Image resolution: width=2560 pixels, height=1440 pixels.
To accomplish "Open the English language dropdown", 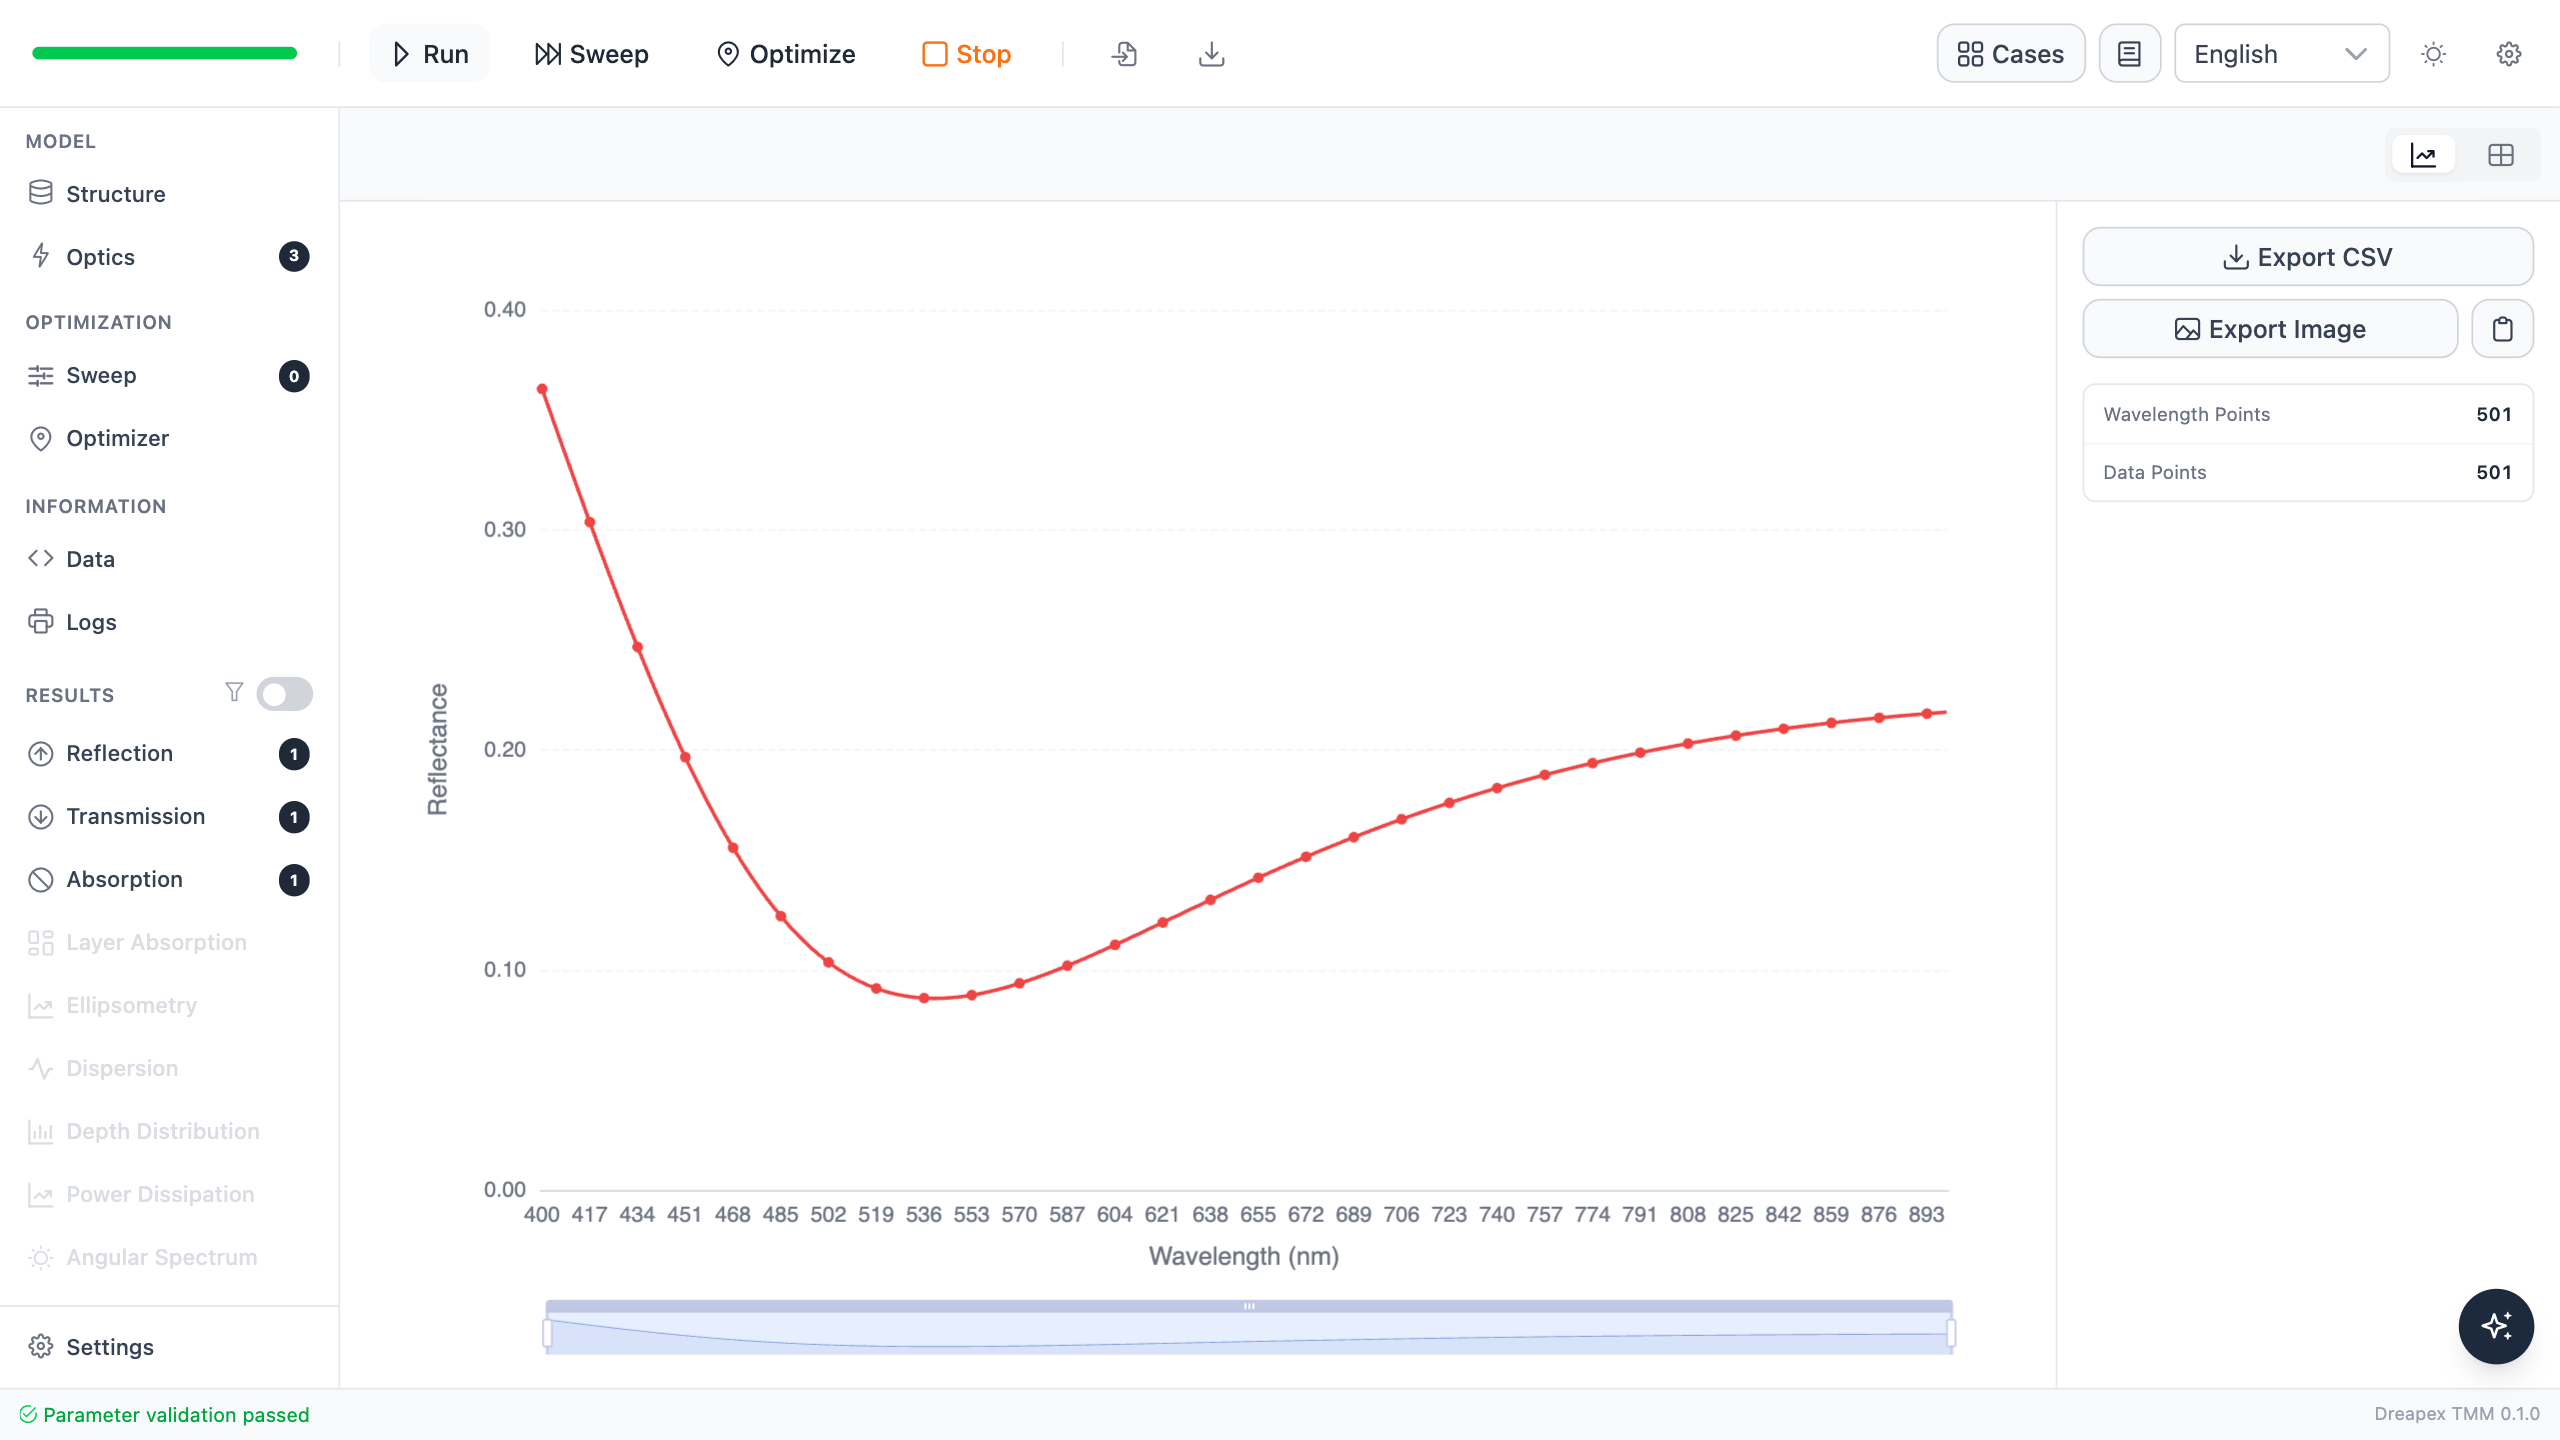I will (2281, 54).
